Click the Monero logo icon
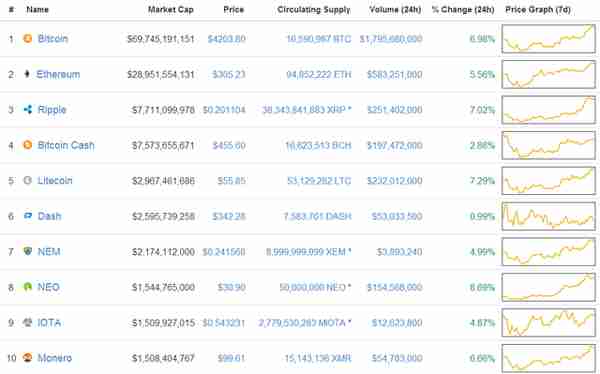This screenshot has height=374, width=600. tap(28, 358)
